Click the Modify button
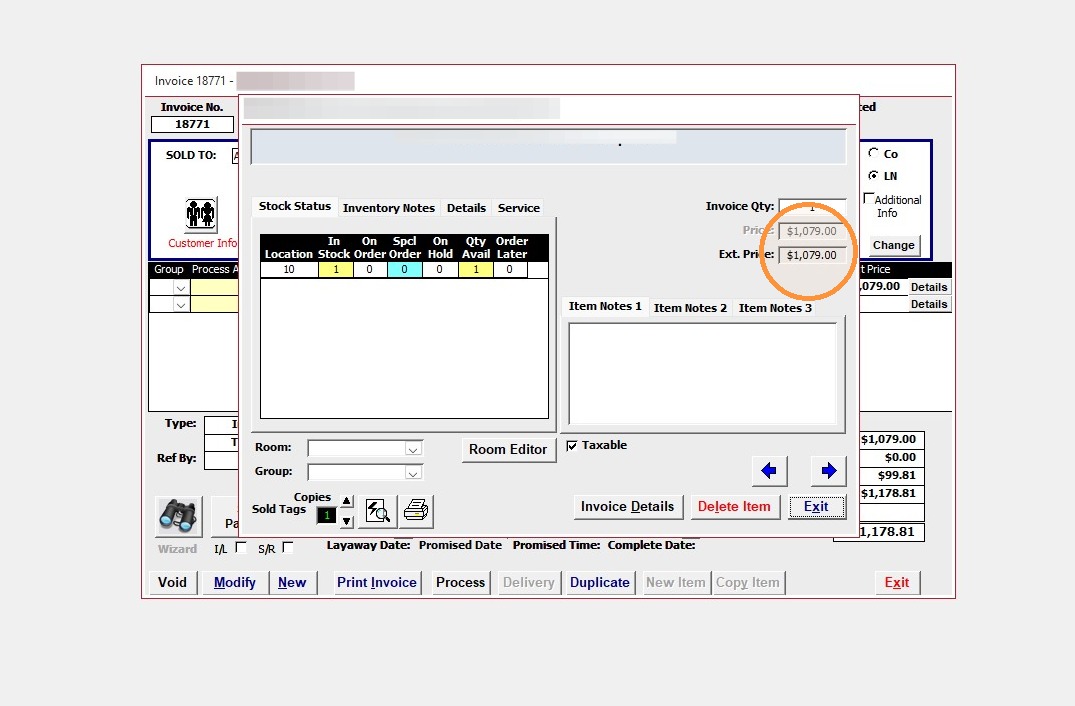The image size is (1075, 706). click(x=234, y=583)
